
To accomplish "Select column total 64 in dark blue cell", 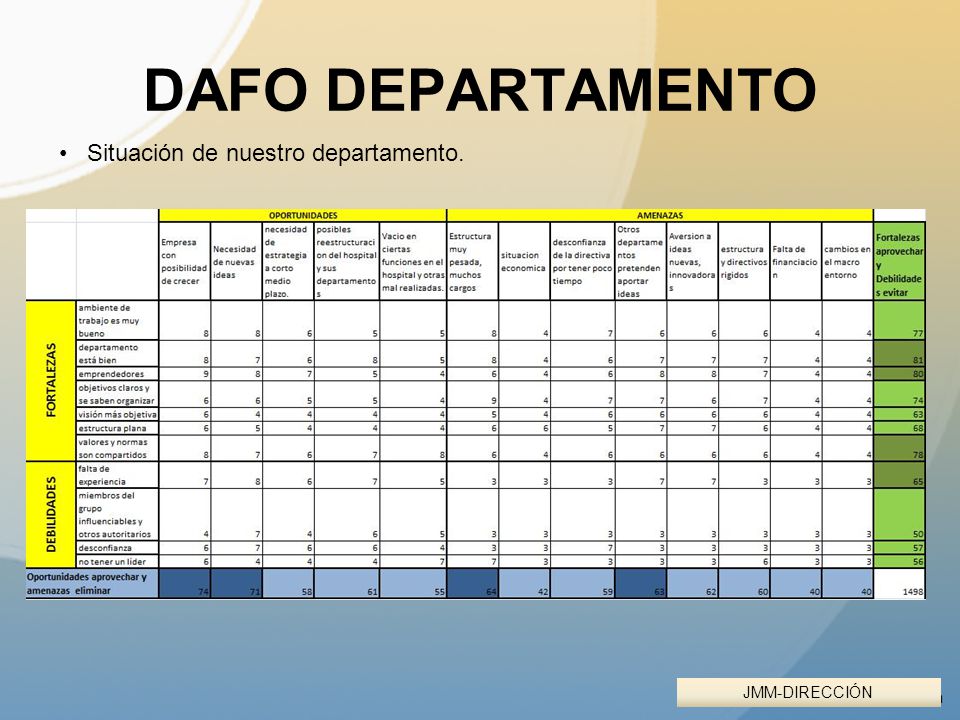I will pos(473,584).
